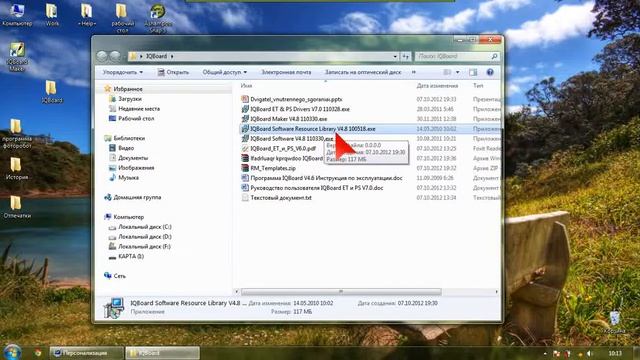Open Explorer help question mark icon
This screenshot has height=360, width=640.
tap(490, 72)
